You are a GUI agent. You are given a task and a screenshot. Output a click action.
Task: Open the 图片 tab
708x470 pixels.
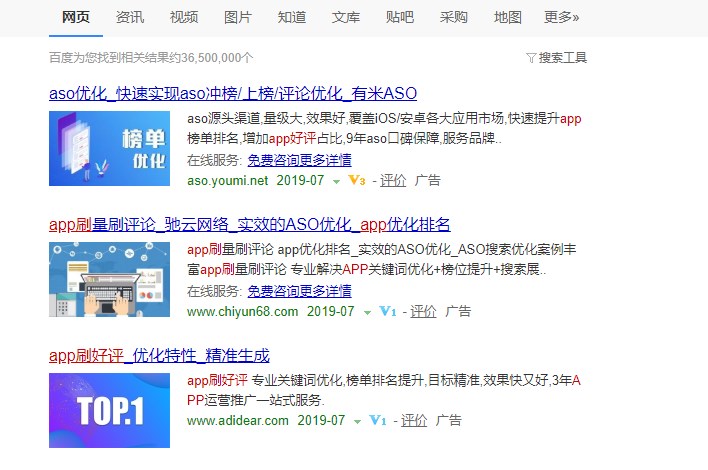tap(238, 17)
